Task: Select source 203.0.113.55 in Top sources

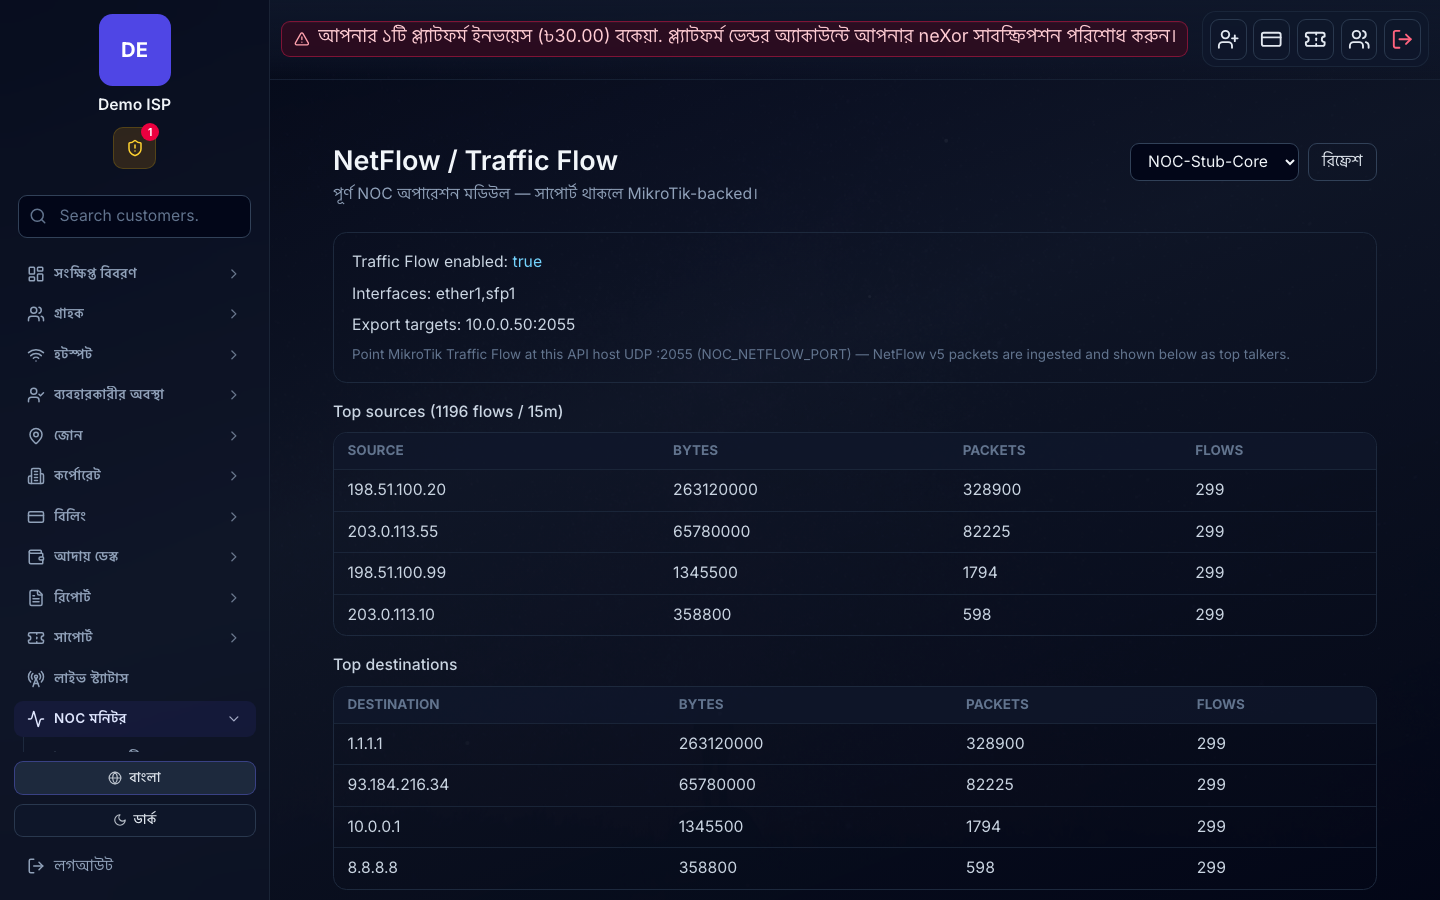Action: point(393,532)
